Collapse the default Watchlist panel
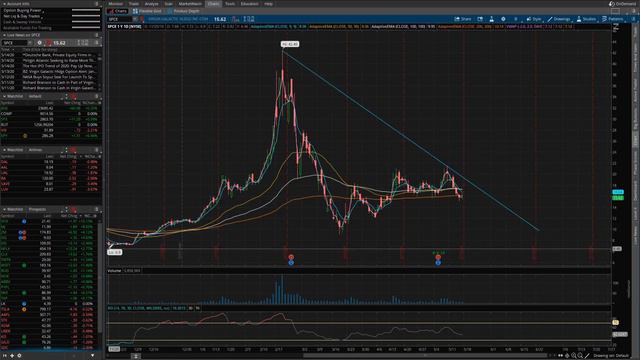Screen dimensions: 640x360 pyautogui.click(x=4, y=96)
